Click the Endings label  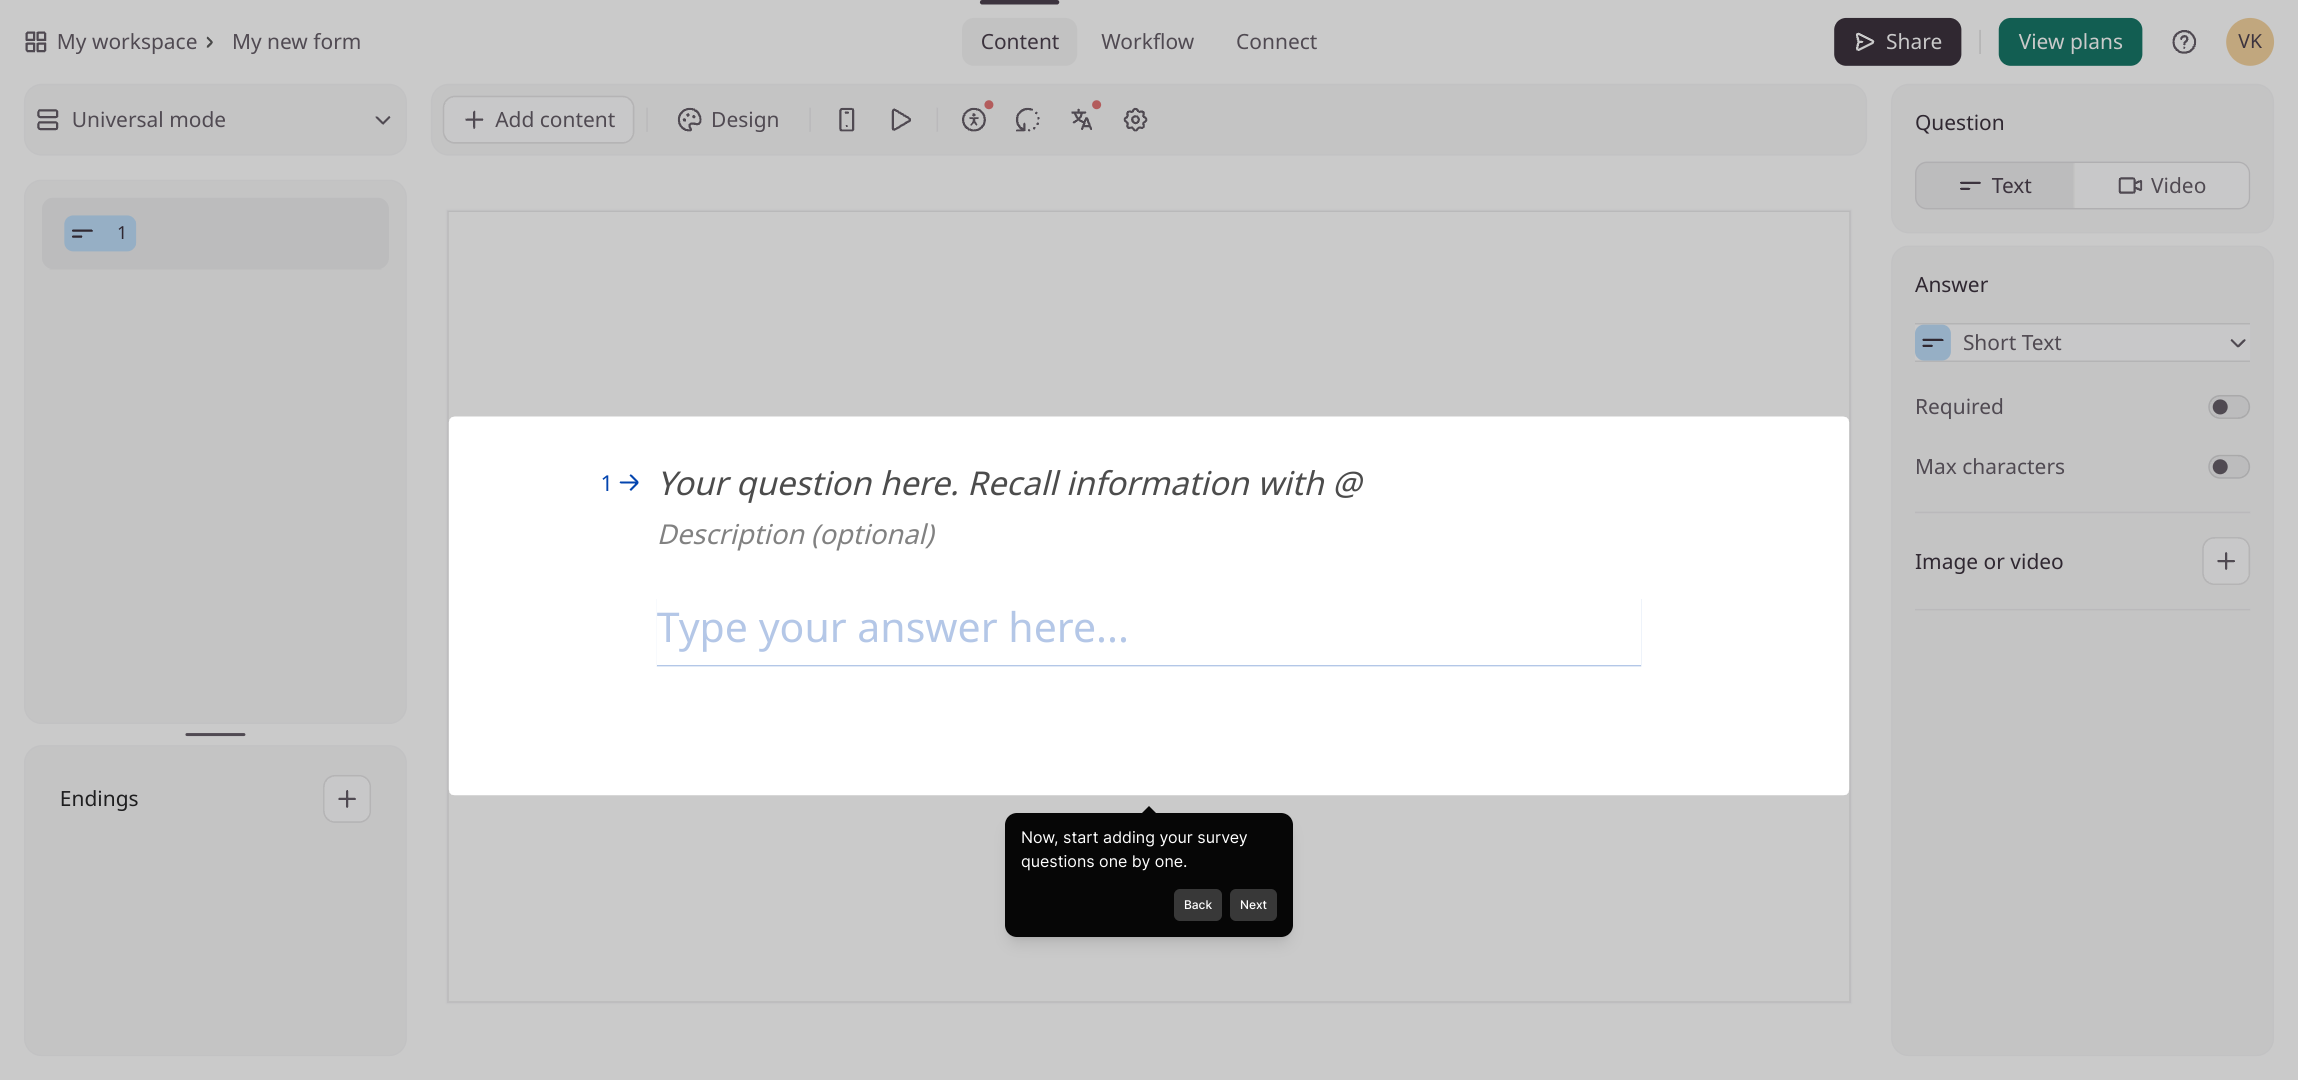click(99, 799)
